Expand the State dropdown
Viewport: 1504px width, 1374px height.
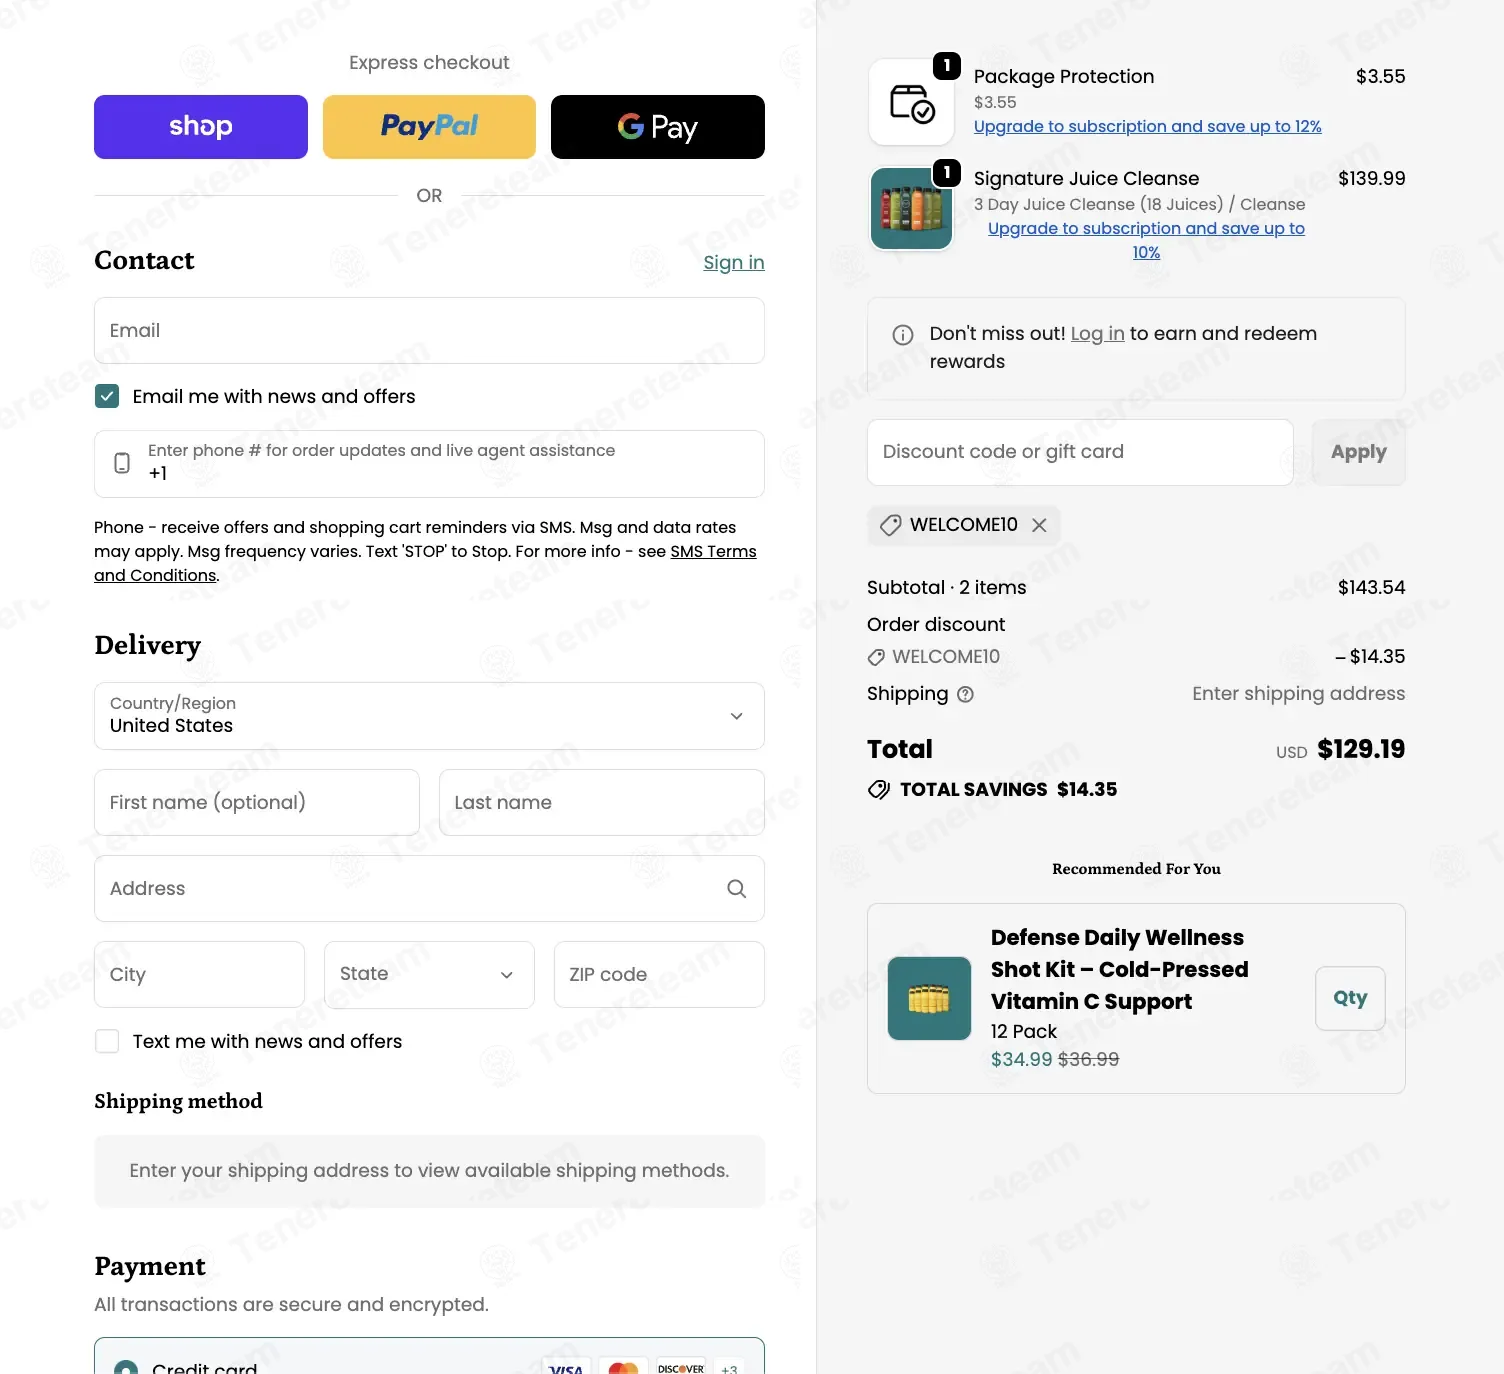tap(429, 974)
